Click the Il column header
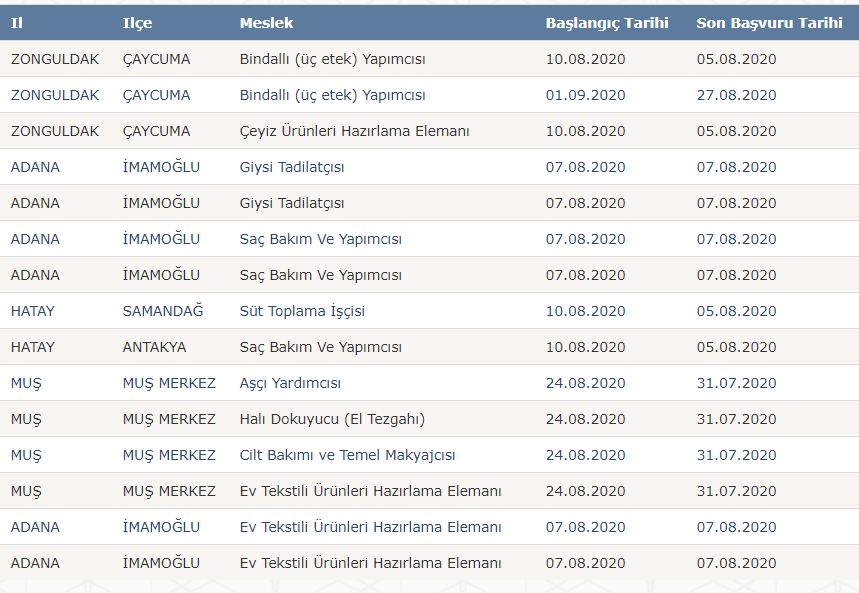 tap(17, 23)
